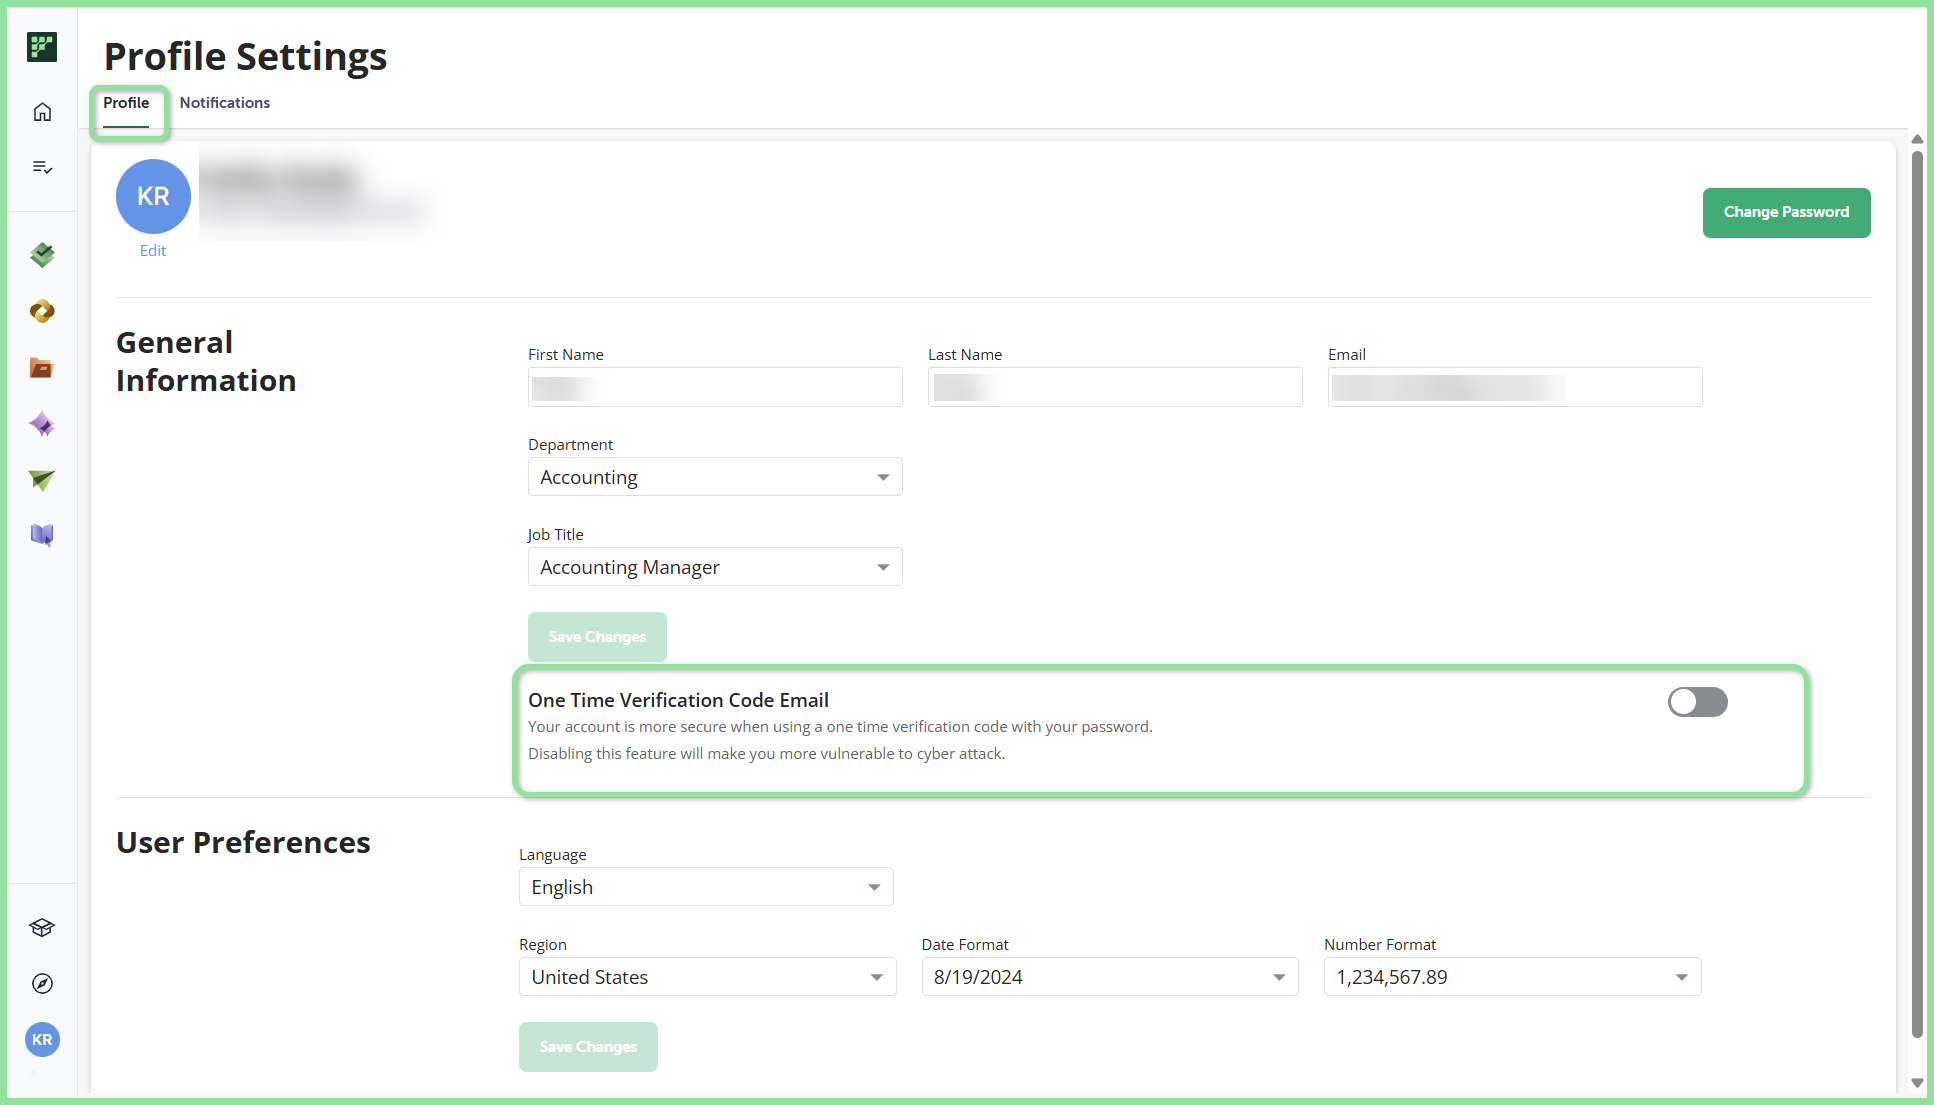Expand the Department dropdown showing Accounting
The width and height of the screenshot is (1934, 1105).
coord(715,477)
